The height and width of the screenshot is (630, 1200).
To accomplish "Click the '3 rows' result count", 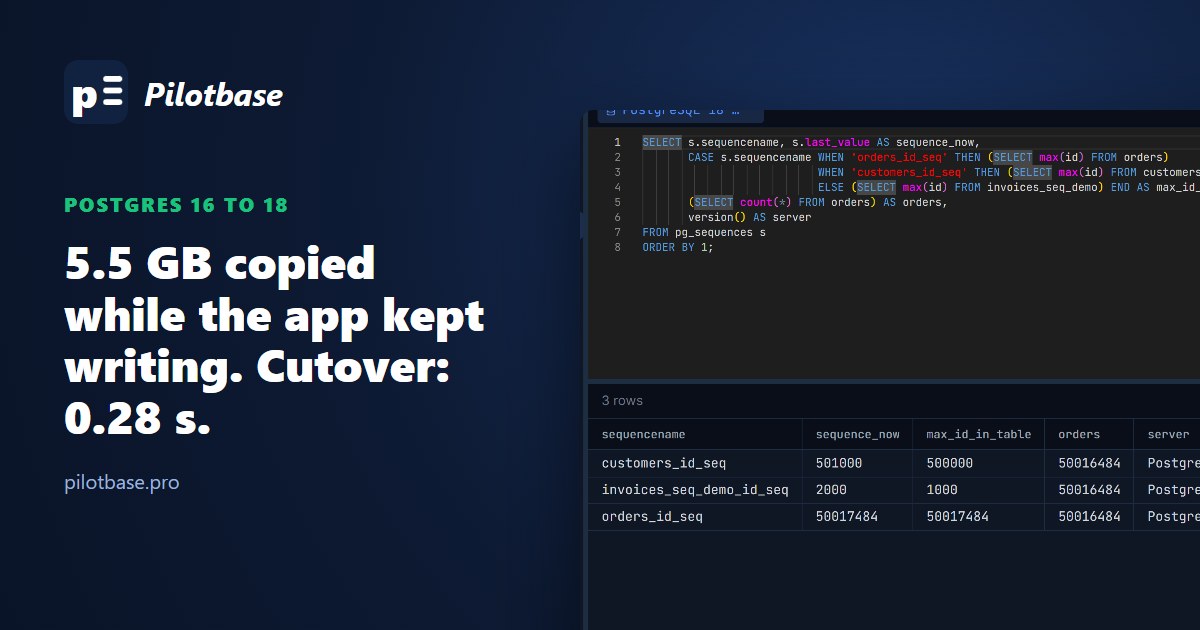I will [x=622, y=400].
